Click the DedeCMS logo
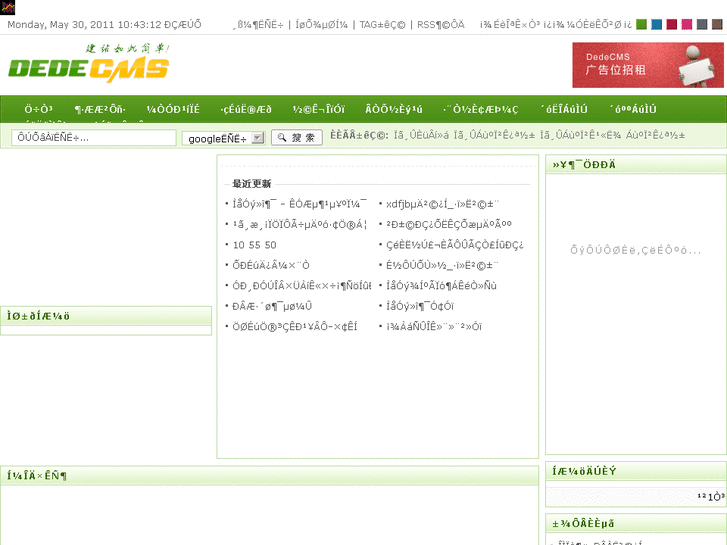Image resolution: width=727 pixels, height=545 pixels. [x=89, y=64]
